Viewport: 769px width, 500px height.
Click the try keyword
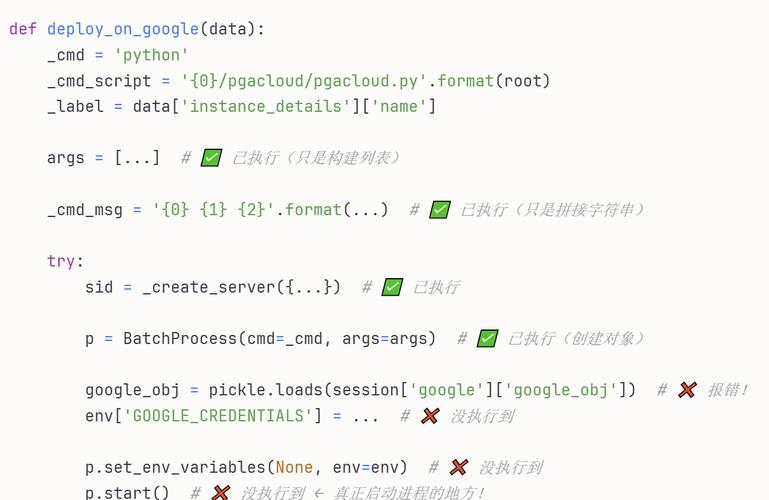click(61, 261)
